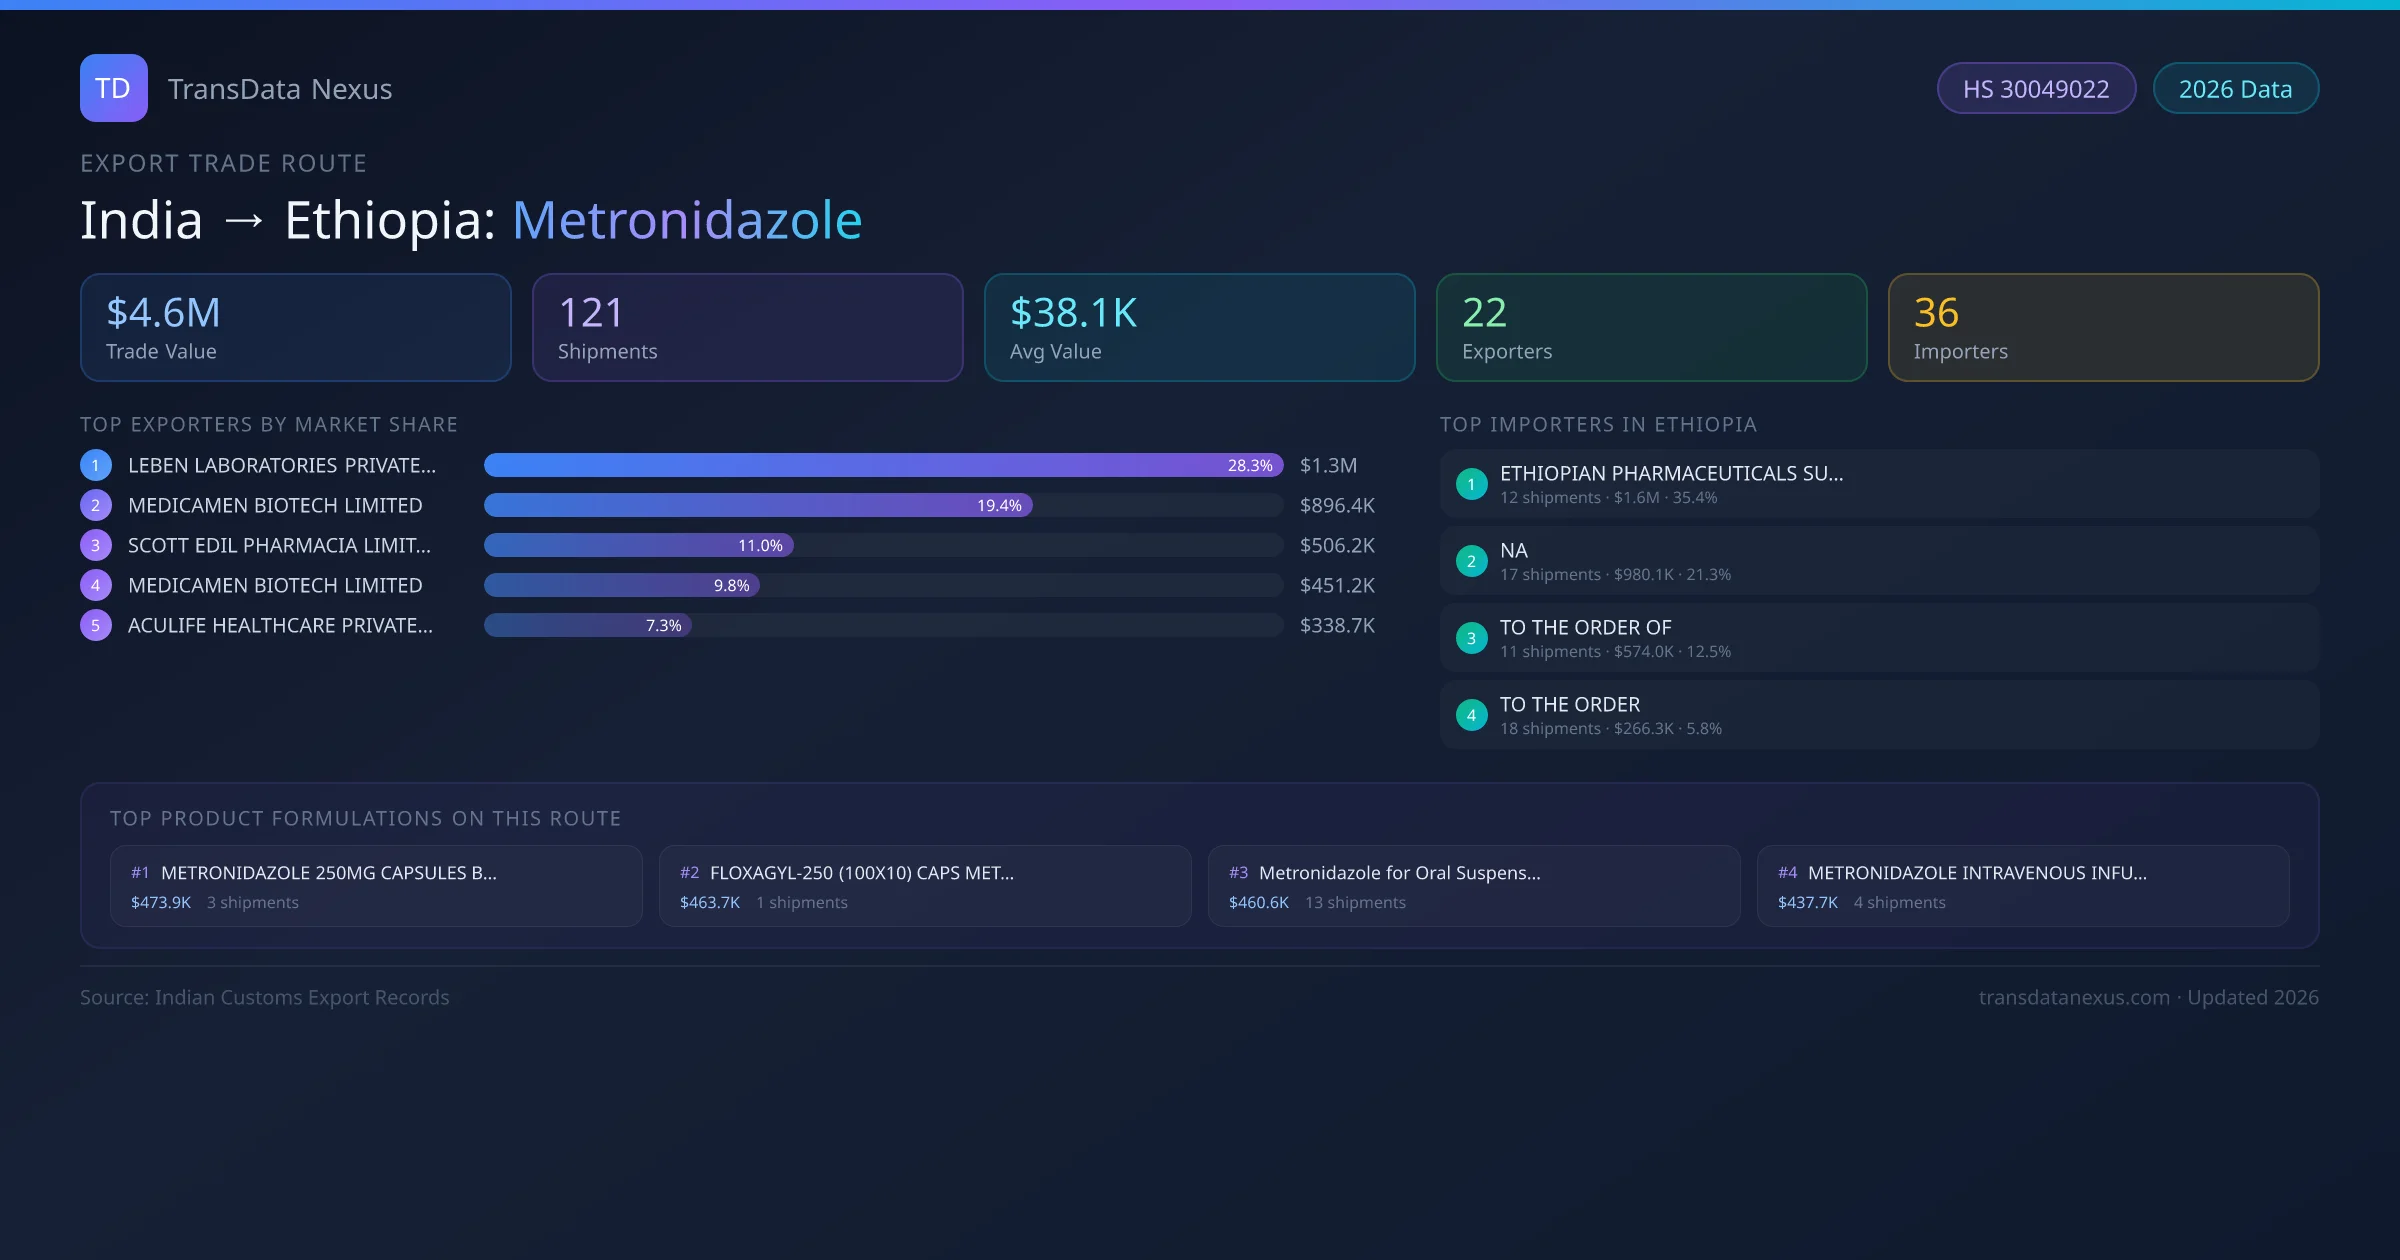Click green rank 2 badge beside NA importer
Viewport: 2400px width, 1260px height.
[x=1471, y=561]
